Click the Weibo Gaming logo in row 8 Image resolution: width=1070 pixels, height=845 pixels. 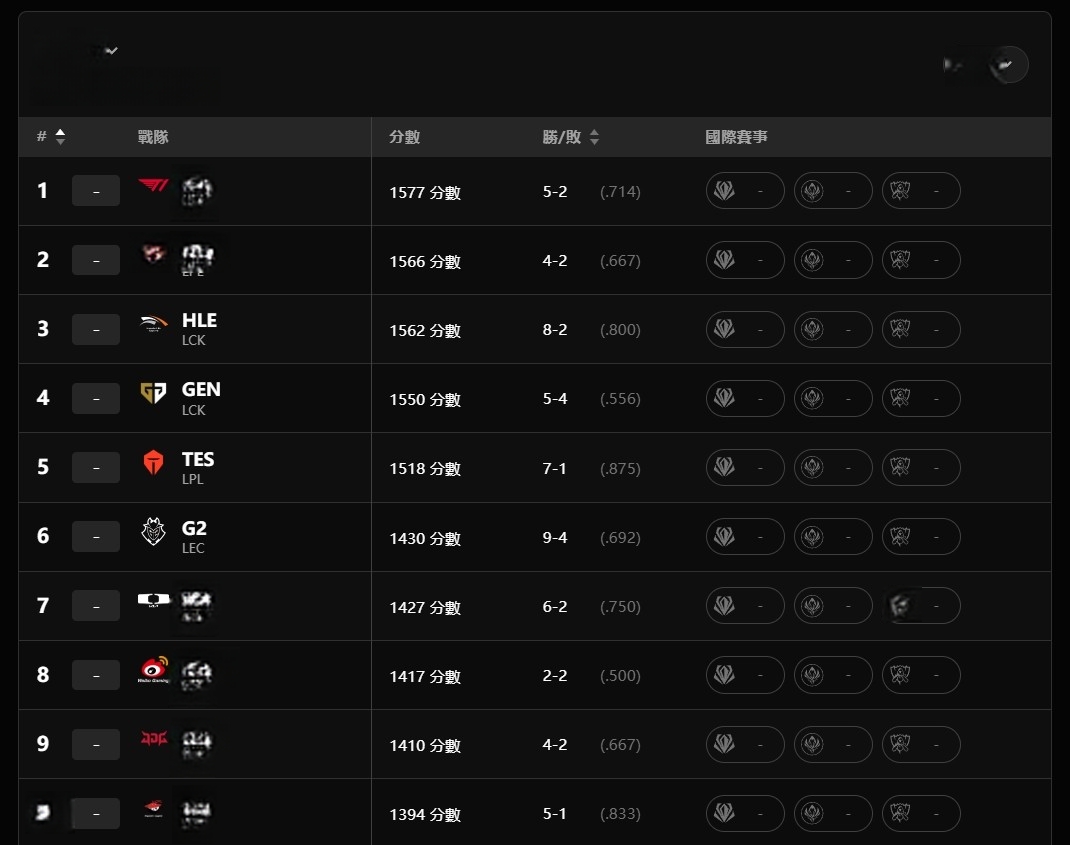point(153,670)
